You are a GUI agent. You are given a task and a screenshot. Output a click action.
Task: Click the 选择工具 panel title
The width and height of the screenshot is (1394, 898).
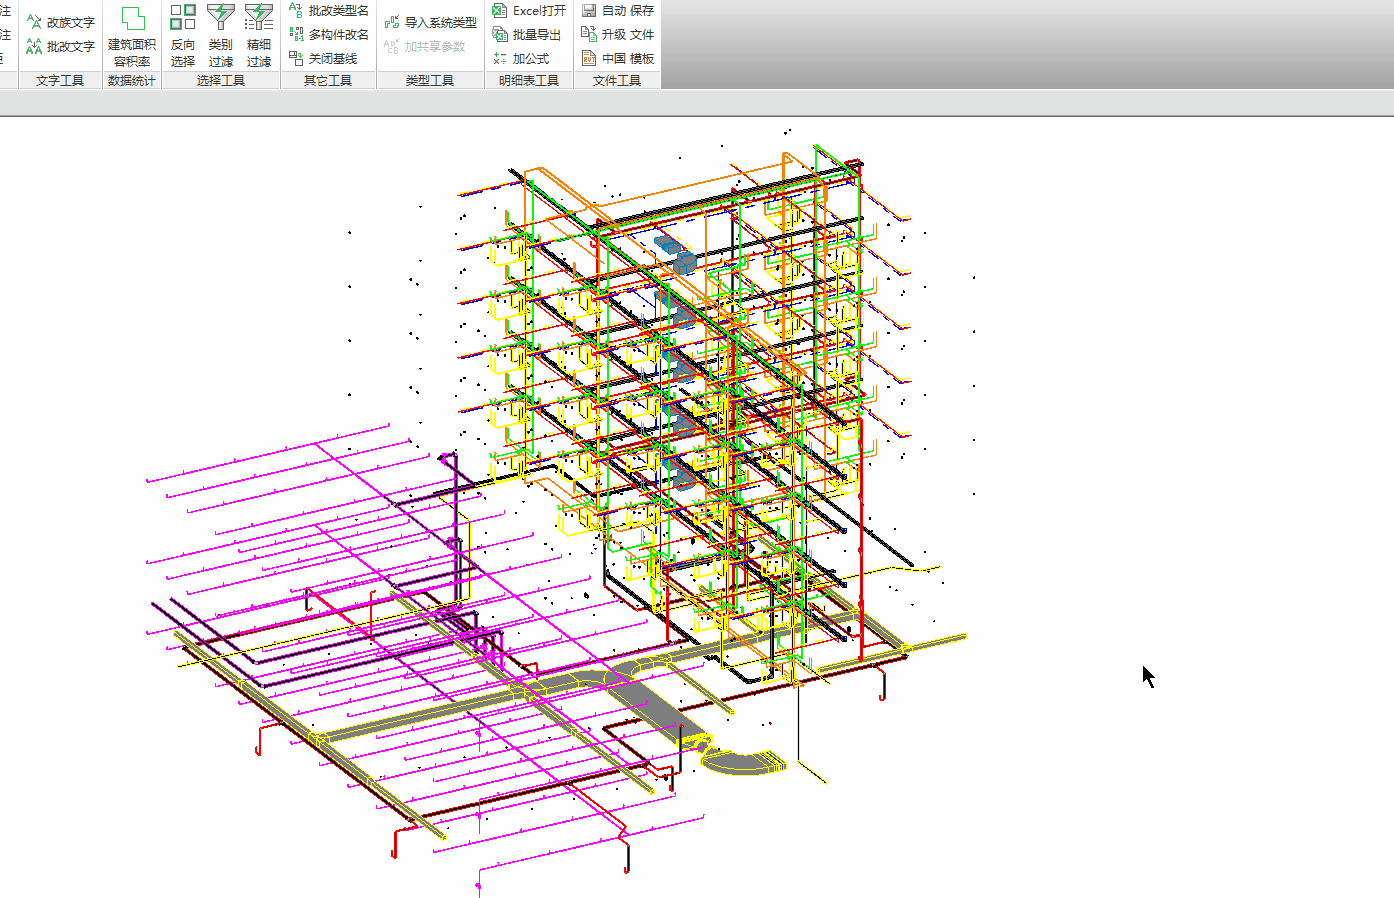pos(221,80)
